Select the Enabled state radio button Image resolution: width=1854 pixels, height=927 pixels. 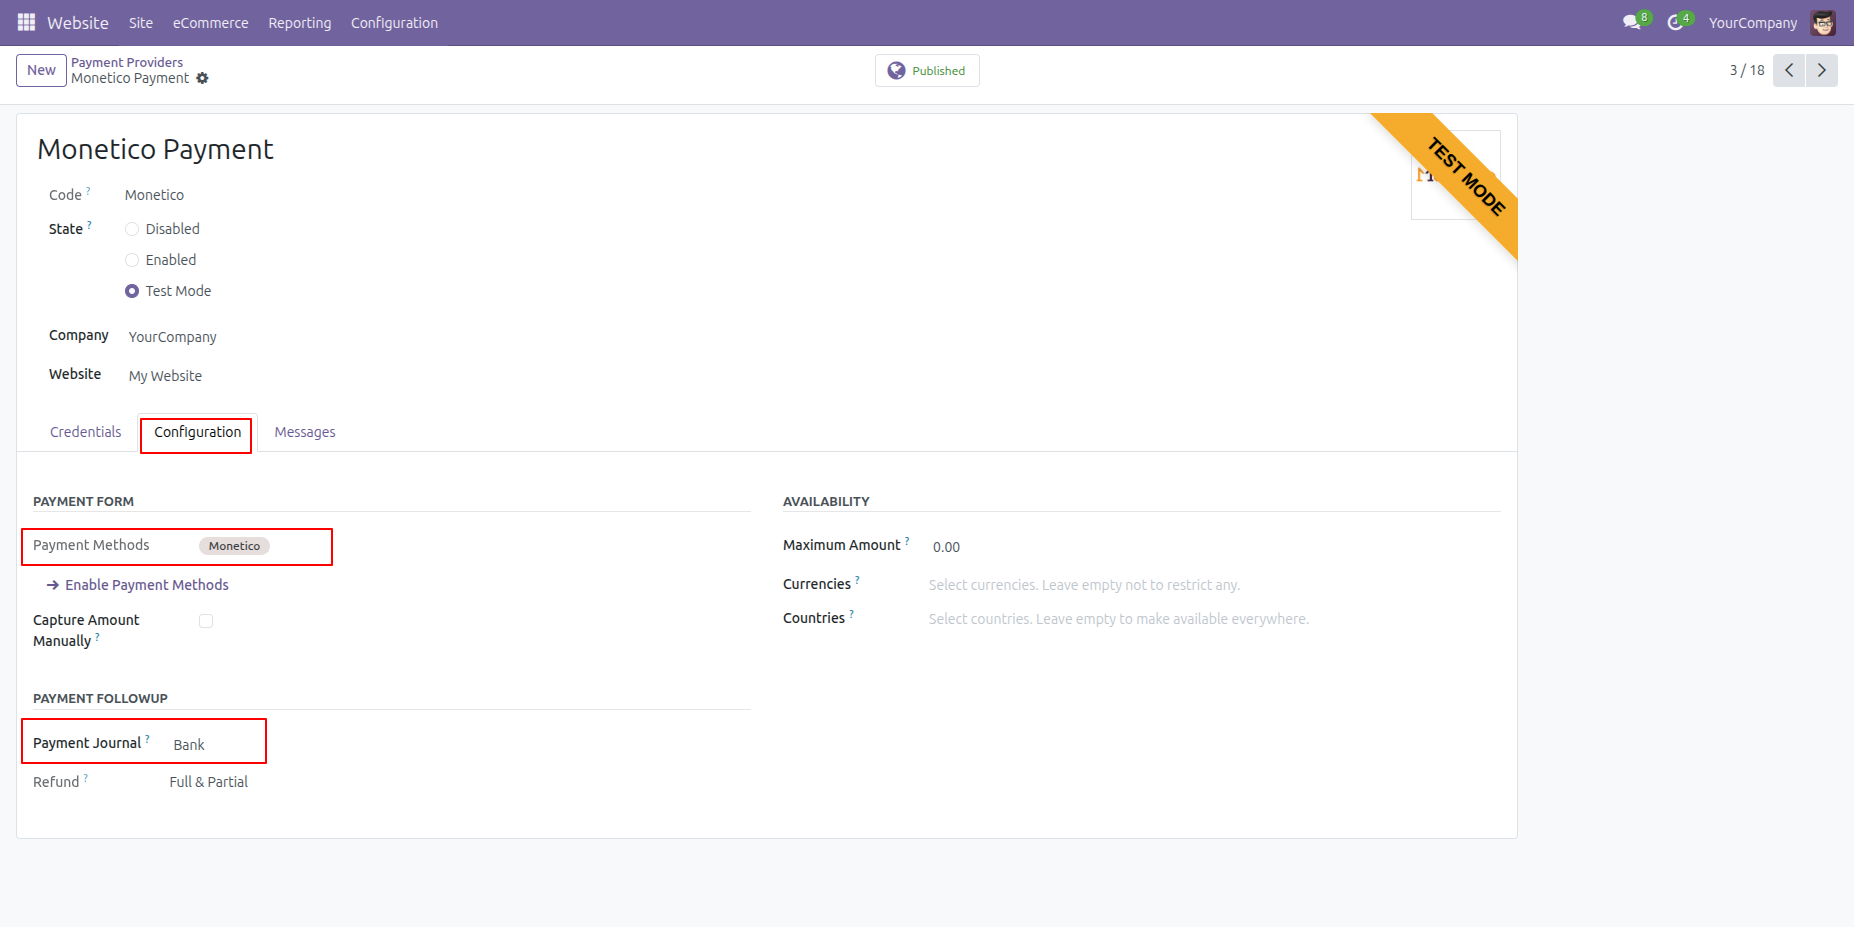[132, 260]
